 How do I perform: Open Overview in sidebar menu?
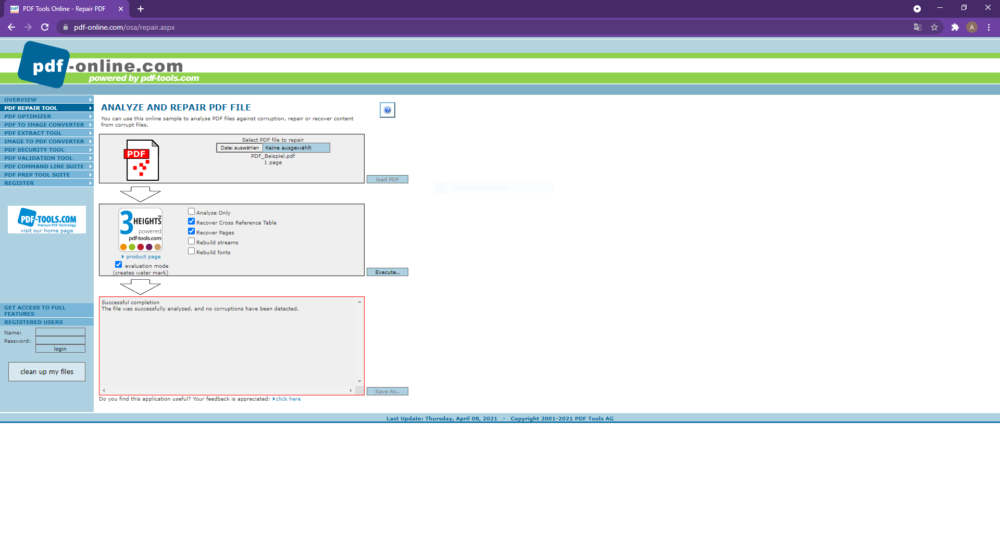coord(47,99)
